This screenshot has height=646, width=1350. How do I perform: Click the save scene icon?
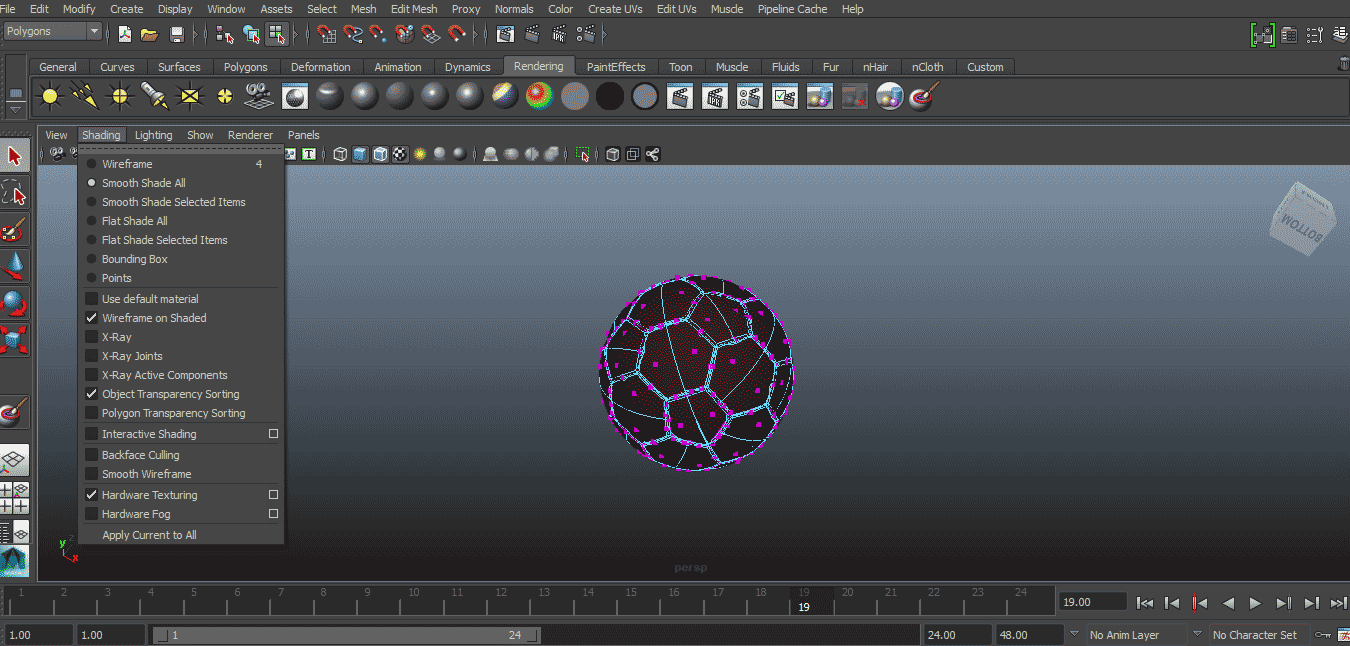(x=177, y=35)
